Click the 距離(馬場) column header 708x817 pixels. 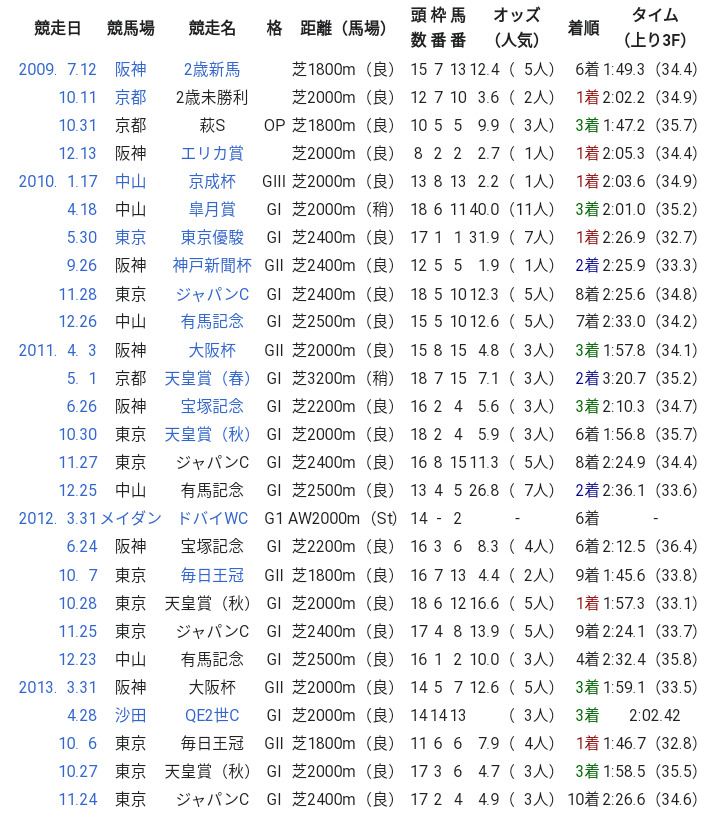[x=344, y=28]
